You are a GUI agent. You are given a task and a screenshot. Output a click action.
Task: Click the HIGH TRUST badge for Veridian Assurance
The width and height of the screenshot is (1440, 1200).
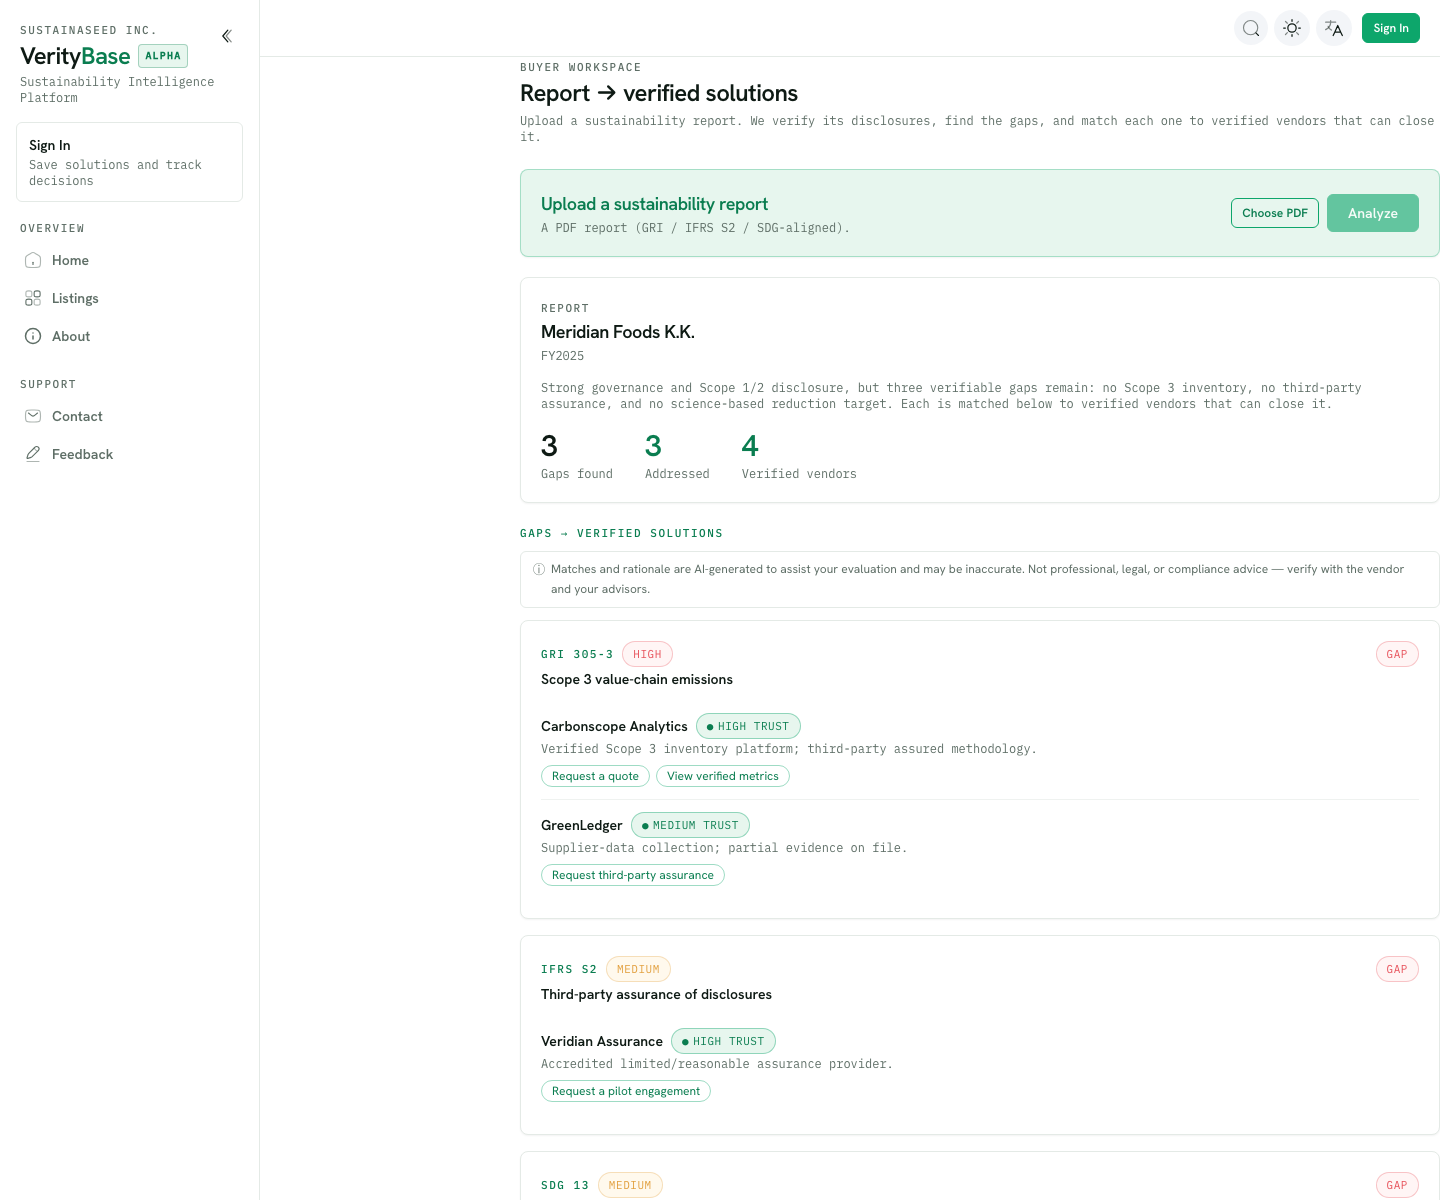[x=723, y=1041]
